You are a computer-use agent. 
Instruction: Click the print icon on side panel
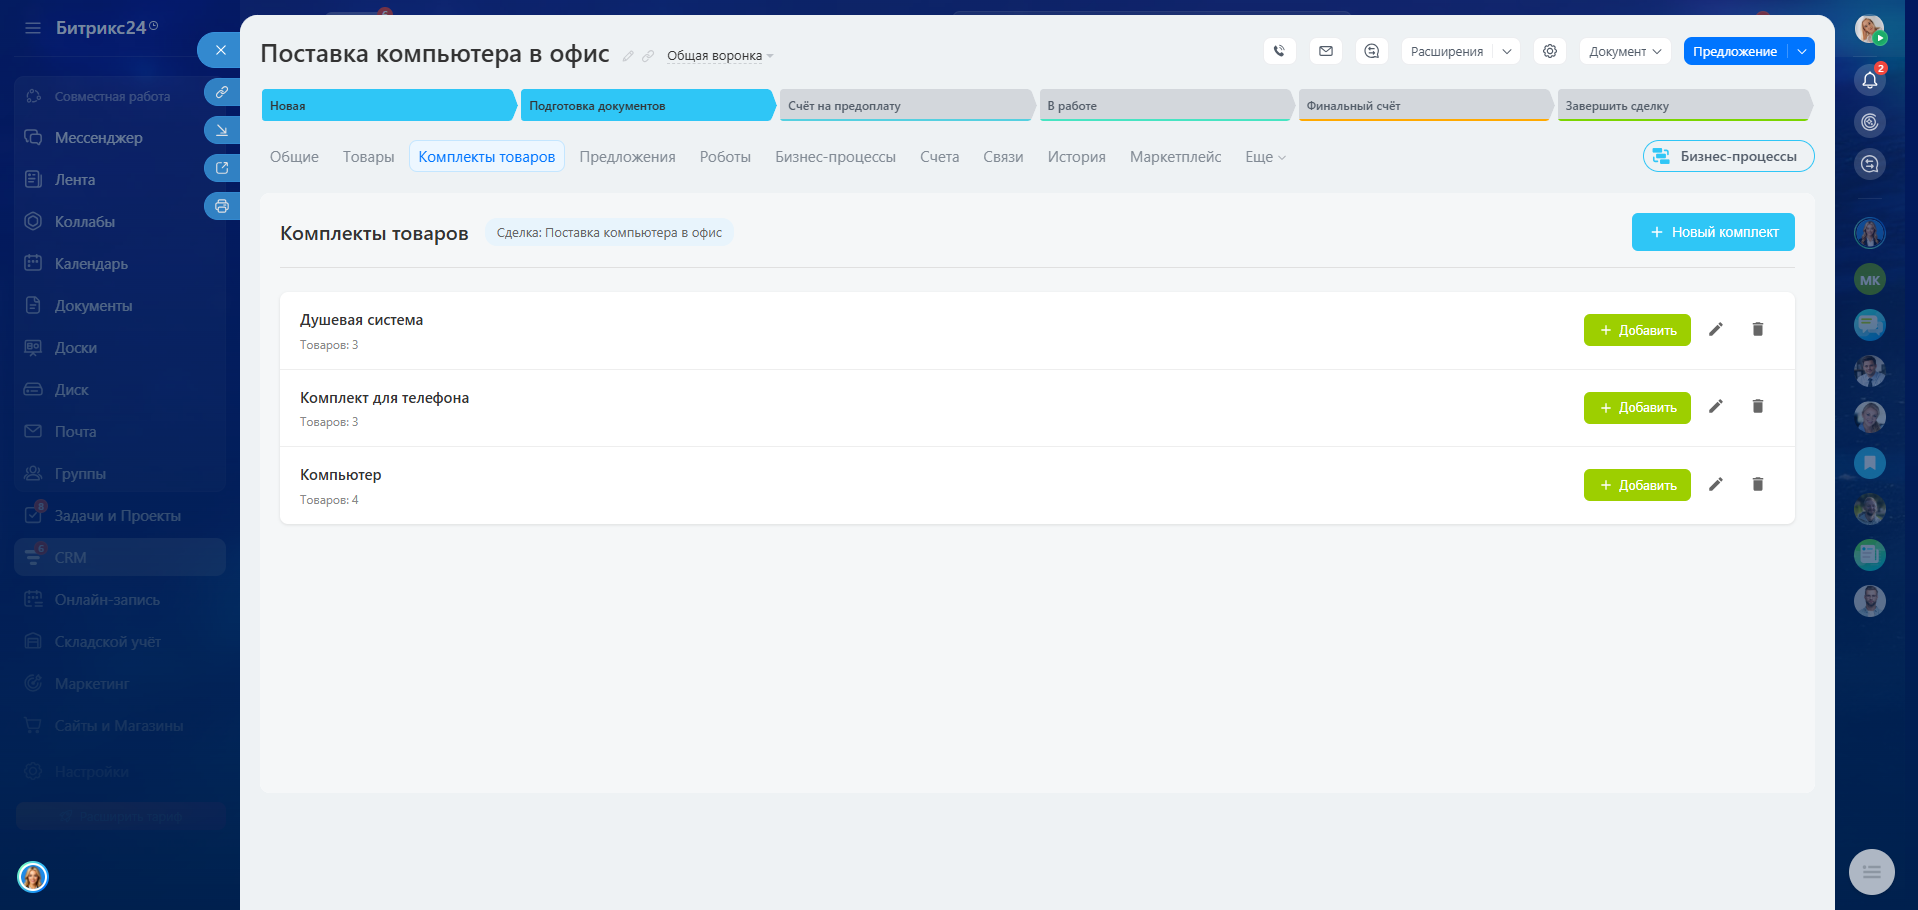pos(222,206)
